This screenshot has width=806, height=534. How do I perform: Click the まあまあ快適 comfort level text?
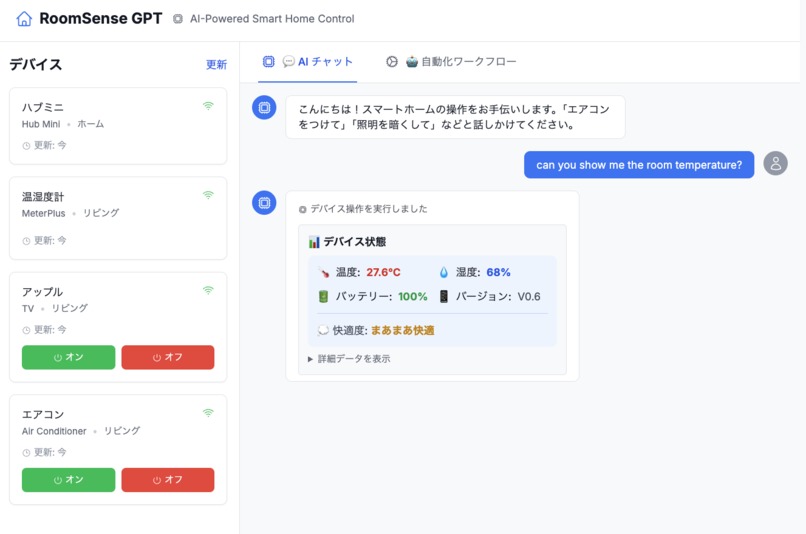pos(402,330)
